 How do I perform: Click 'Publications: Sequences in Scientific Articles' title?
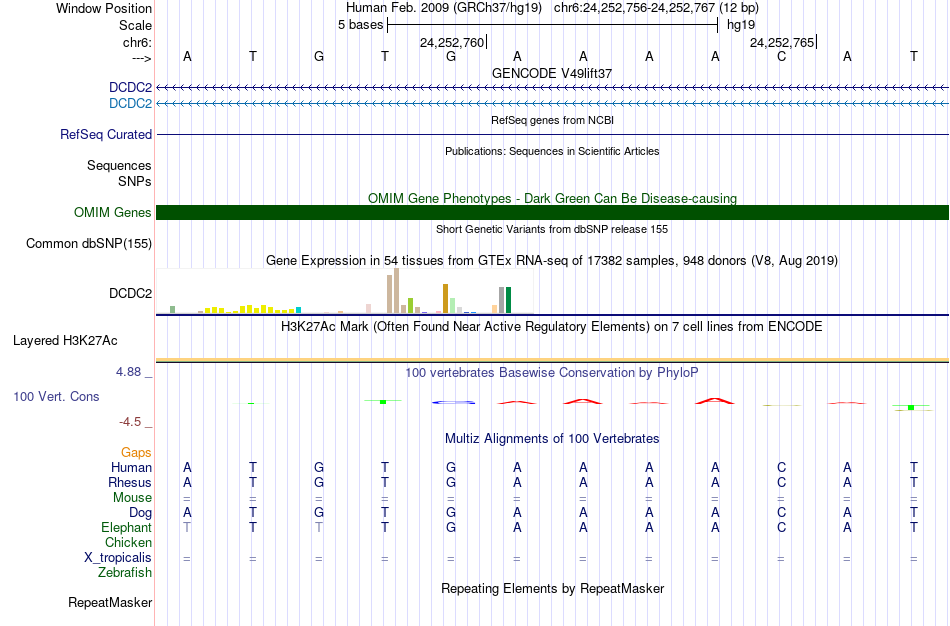click(x=552, y=151)
